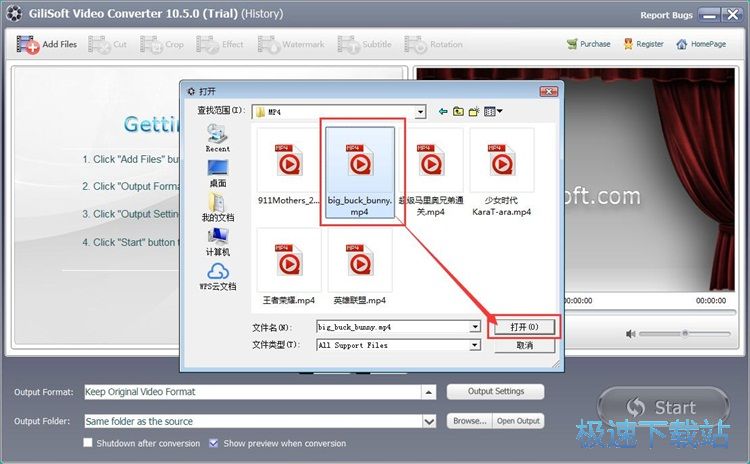Click the Start conversion button

(663, 408)
